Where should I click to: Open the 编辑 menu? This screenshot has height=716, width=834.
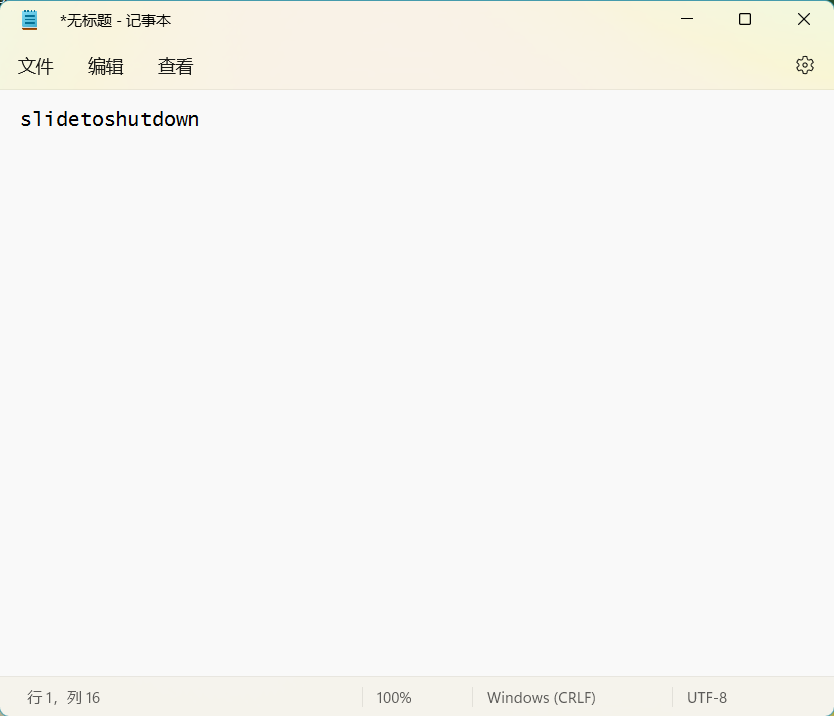tap(105, 66)
